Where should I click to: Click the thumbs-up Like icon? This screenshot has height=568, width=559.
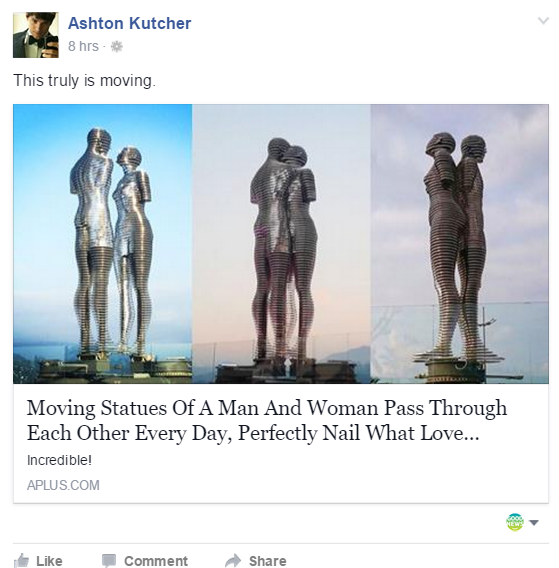click(21, 560)
